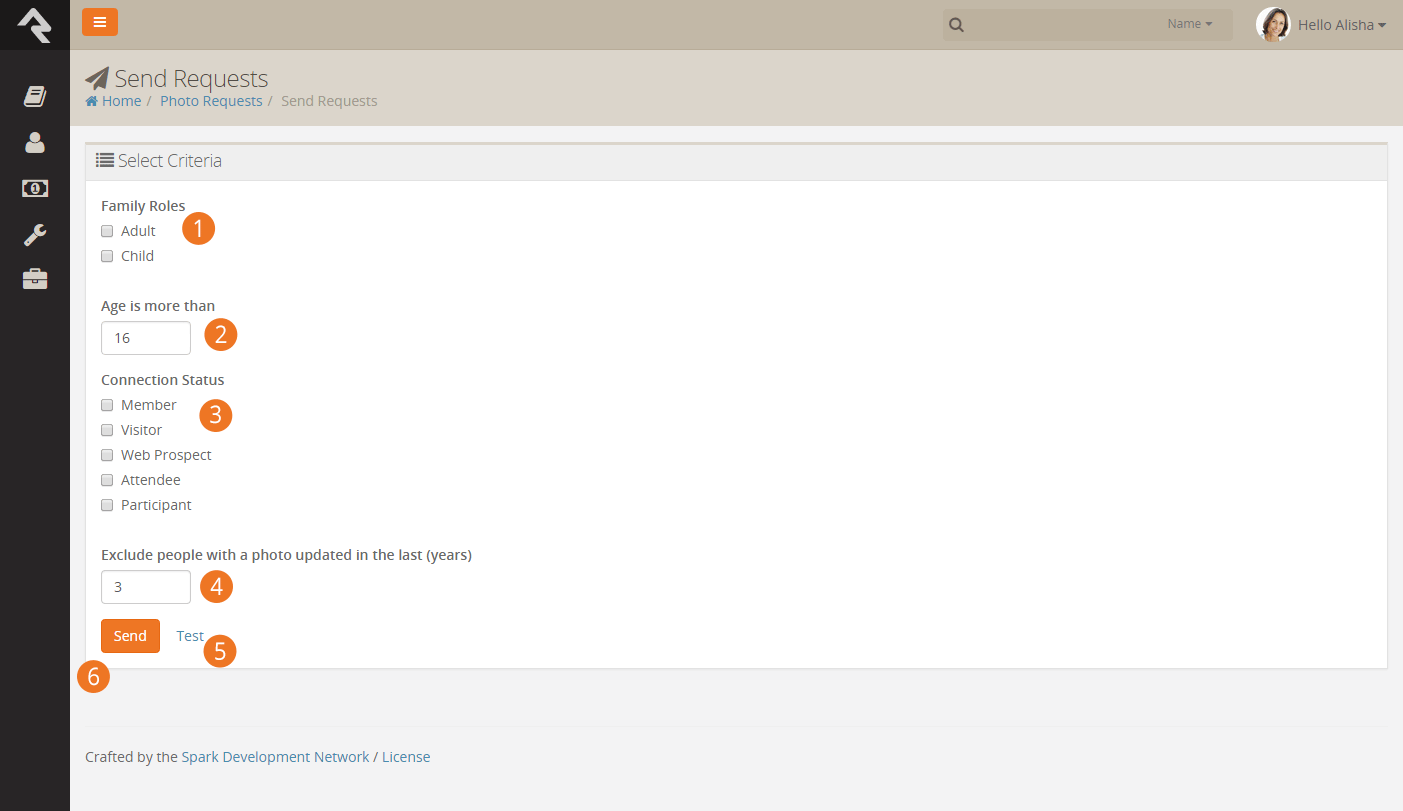The height and width of the screenshot is (811, 1403).
Task: Tick the Participant checkbox
Action: [107, 505]
